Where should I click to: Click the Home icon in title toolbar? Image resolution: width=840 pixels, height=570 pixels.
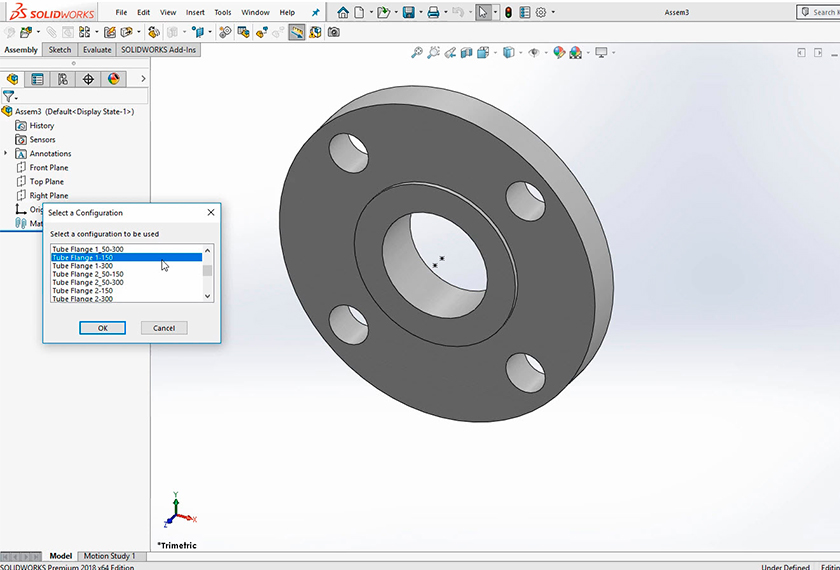click(x=343, y=13)
